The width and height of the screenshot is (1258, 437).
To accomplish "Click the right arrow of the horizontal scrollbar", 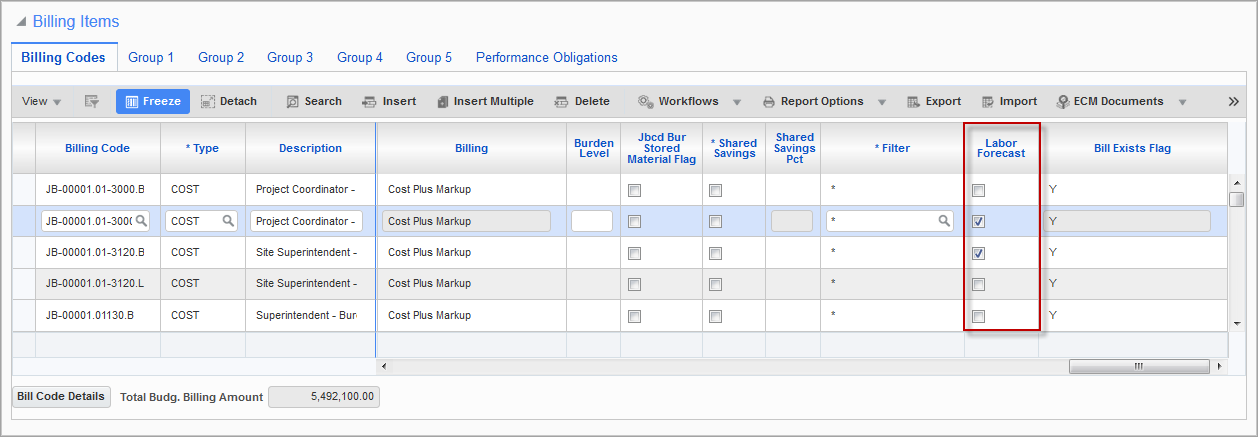I will pyautogui.click(x=1217, y=366).
